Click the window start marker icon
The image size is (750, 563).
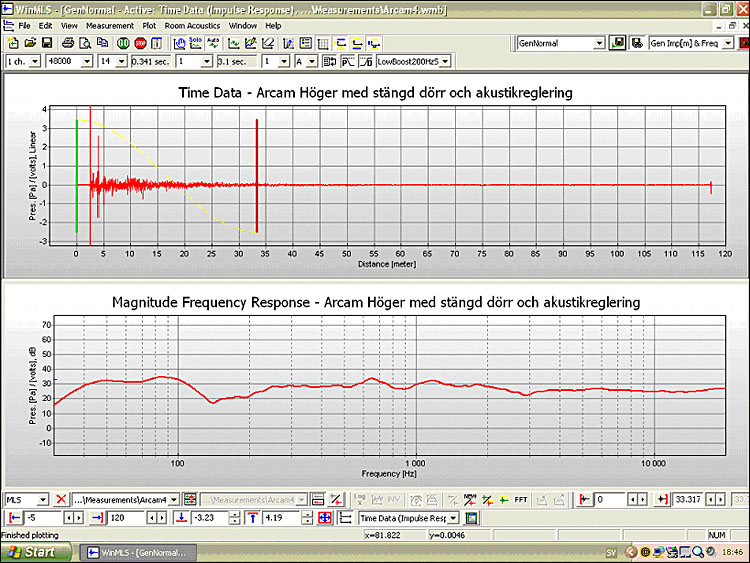click(585, 500)
